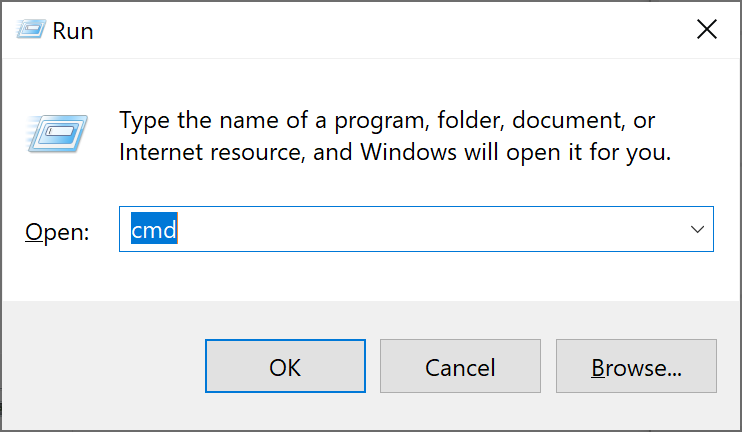Click the small Run icon in title bar
This screenshot has width=742, height=432.
pyautogui.click(x=31, y=29)
